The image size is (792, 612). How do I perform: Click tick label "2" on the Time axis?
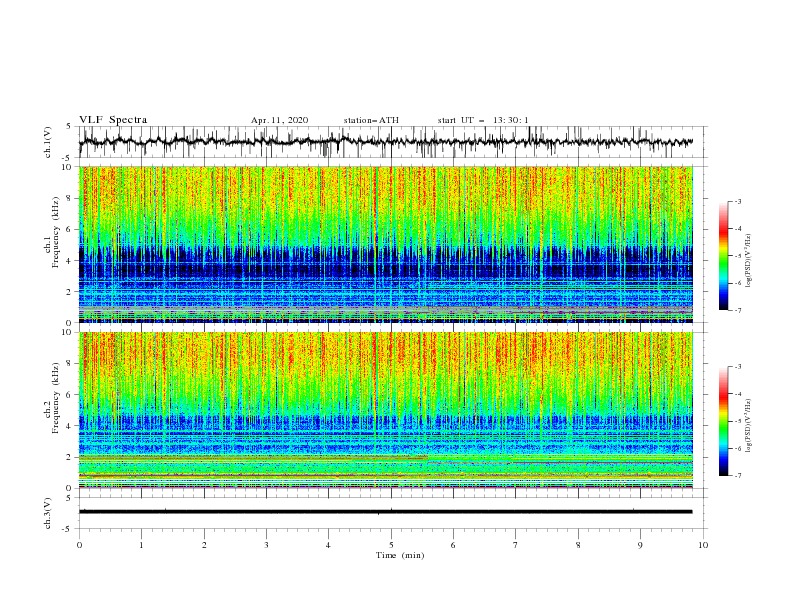(204, 545)
